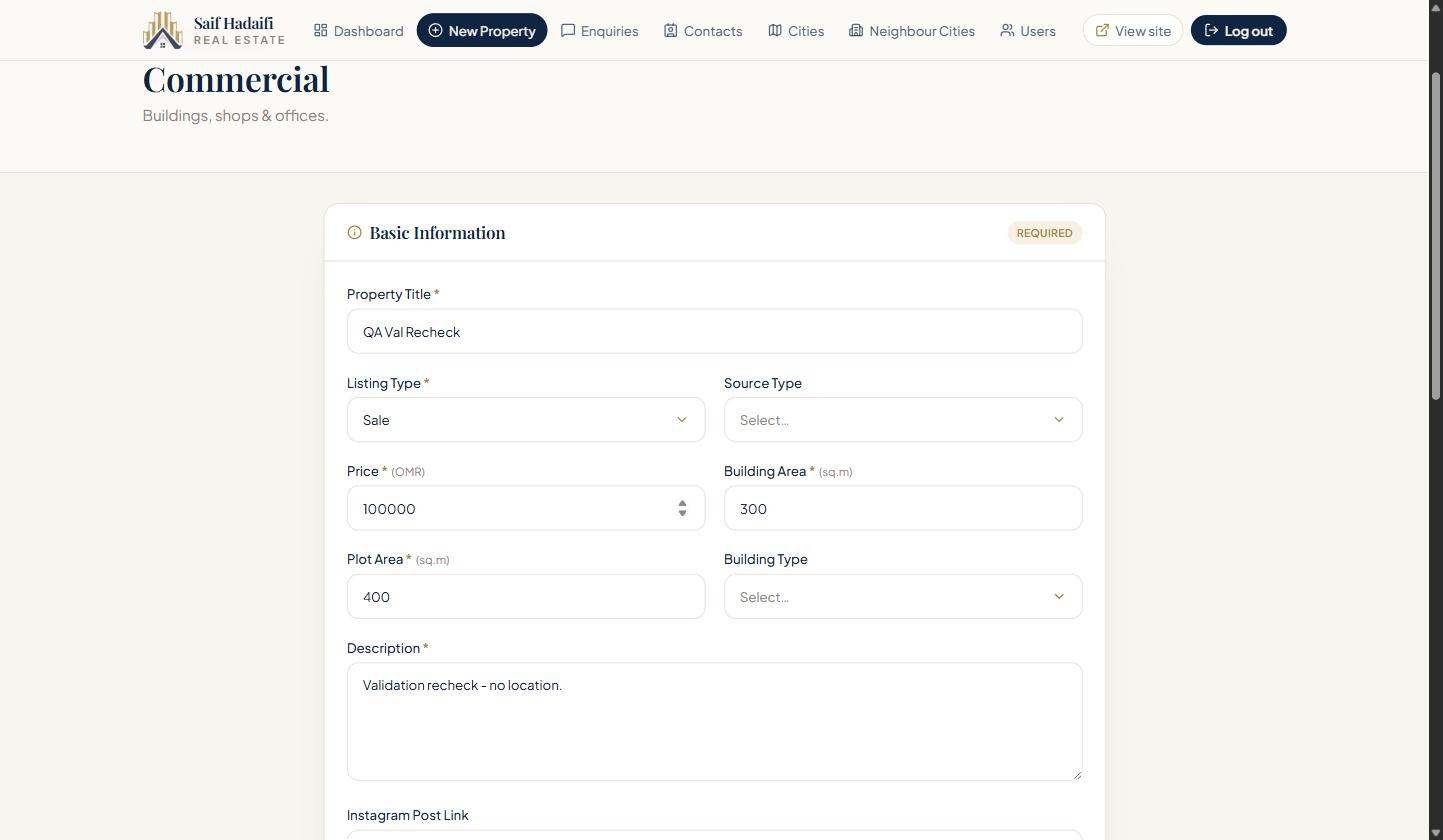Click the Building Area input field
1443x840 pixels.
pos(903,508)
